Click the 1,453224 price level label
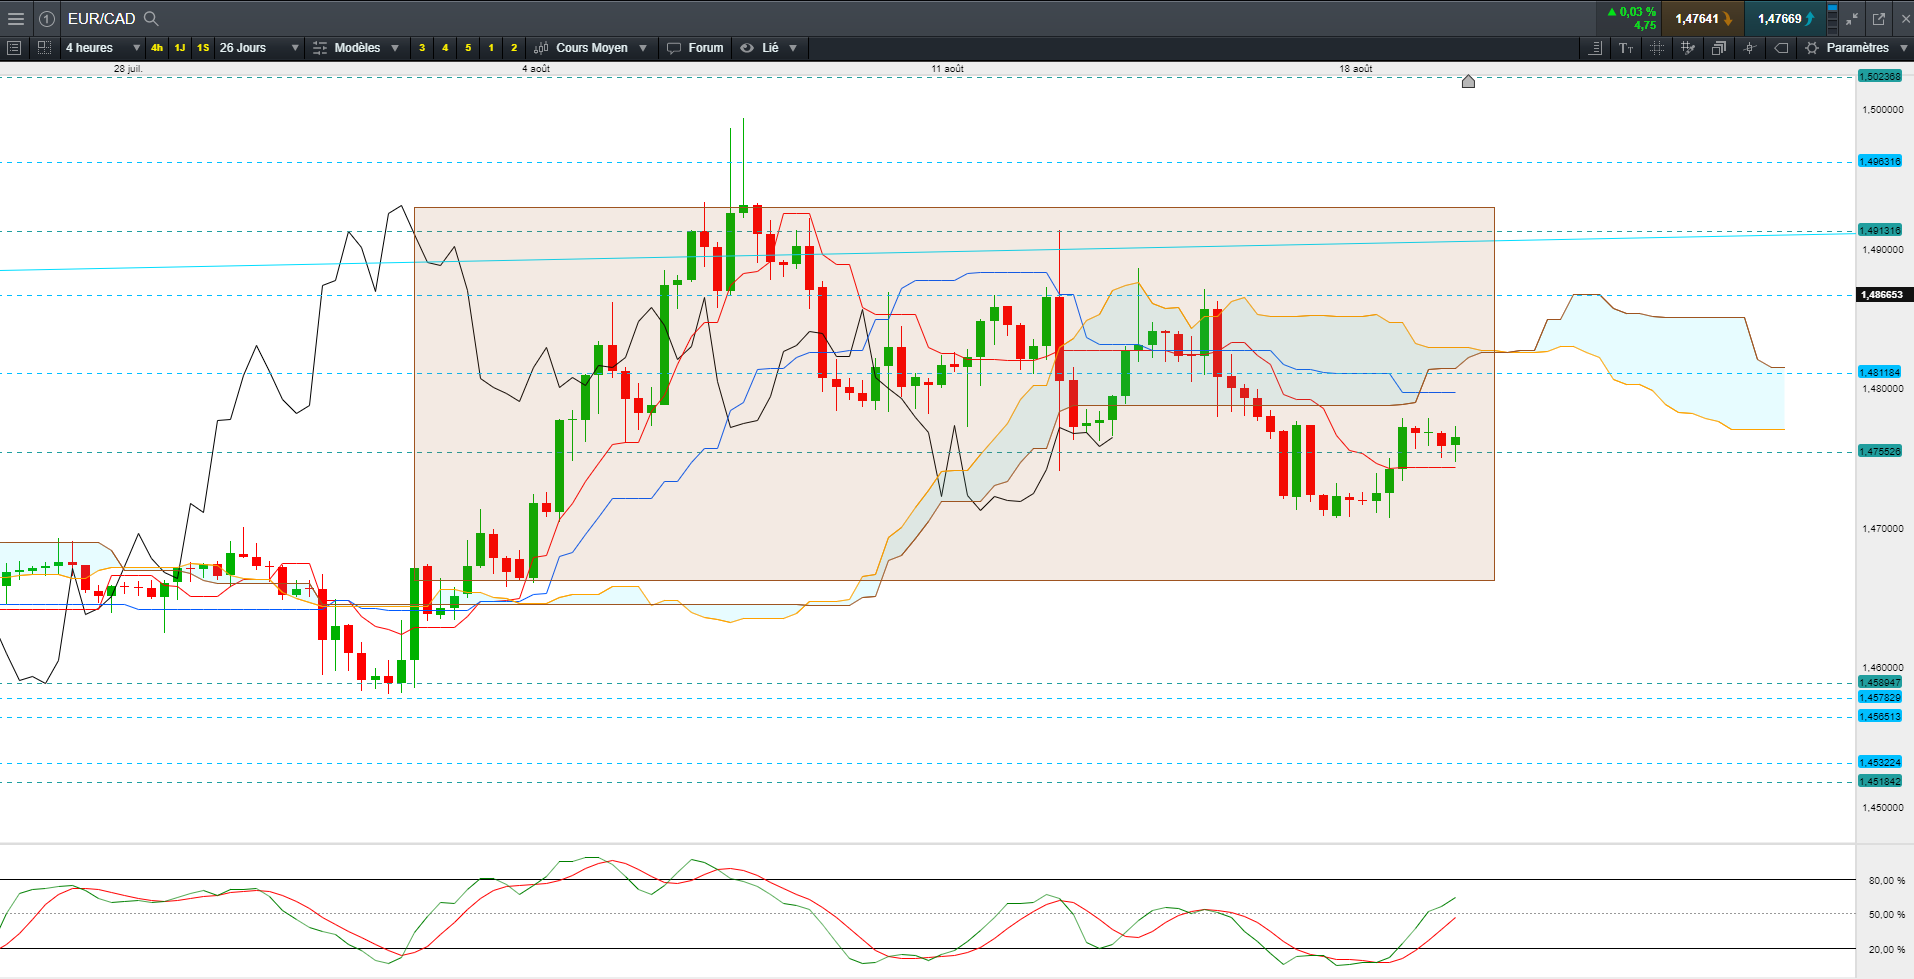Image resolution: width=1914 pixels, height=979 pixels. pyautogui.click(x=1880, y=762)
